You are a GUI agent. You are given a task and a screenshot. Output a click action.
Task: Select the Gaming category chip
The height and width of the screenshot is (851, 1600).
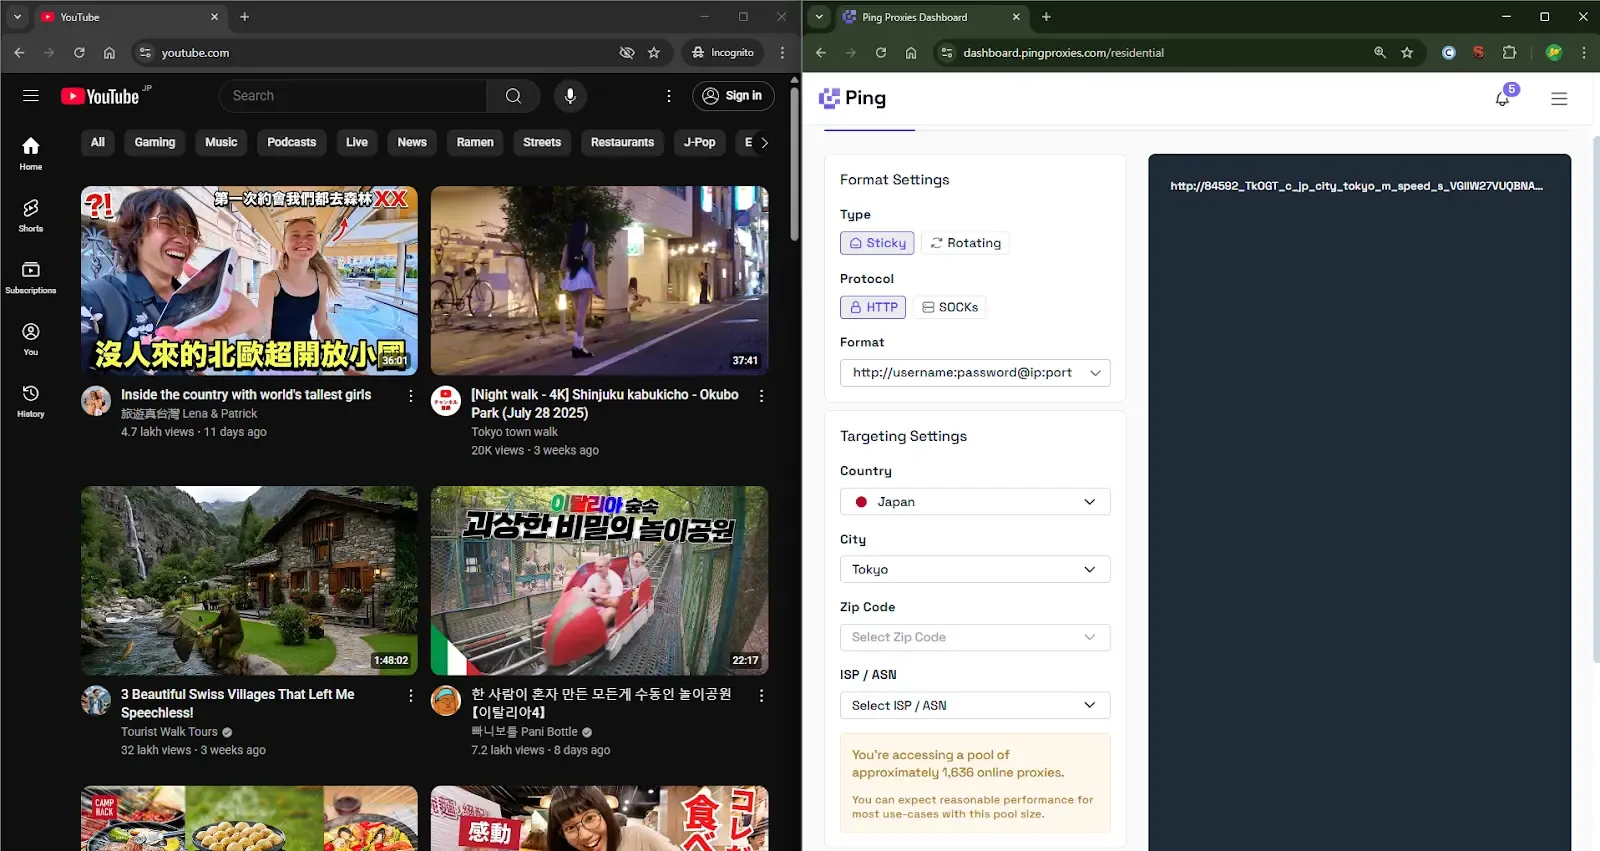pos(155,142)
